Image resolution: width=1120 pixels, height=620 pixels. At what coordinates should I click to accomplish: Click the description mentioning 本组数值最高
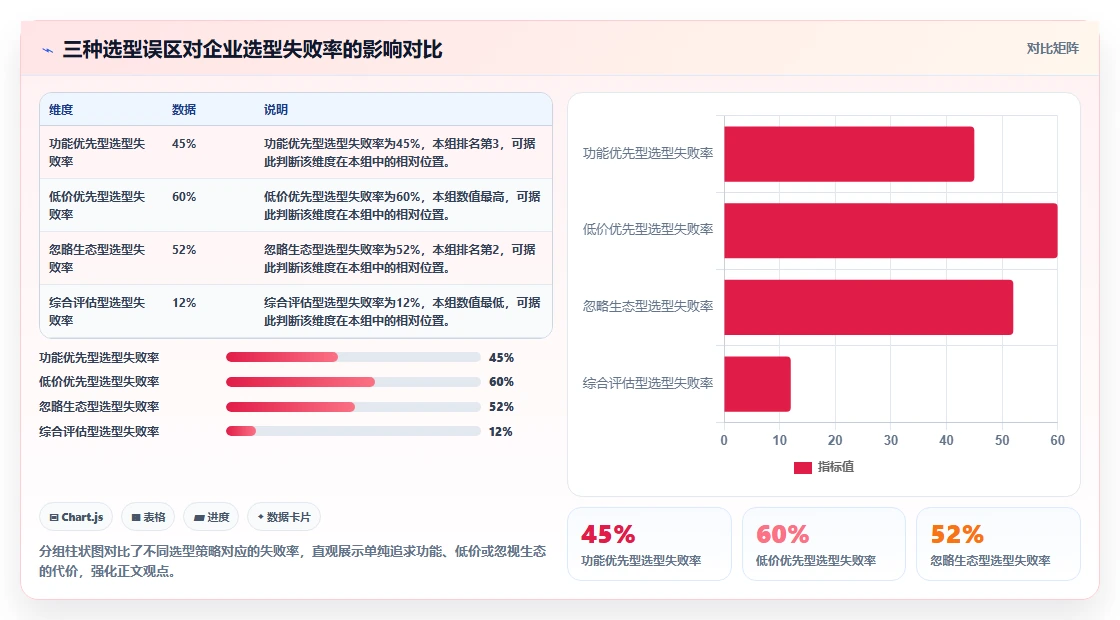coord(402,206)
